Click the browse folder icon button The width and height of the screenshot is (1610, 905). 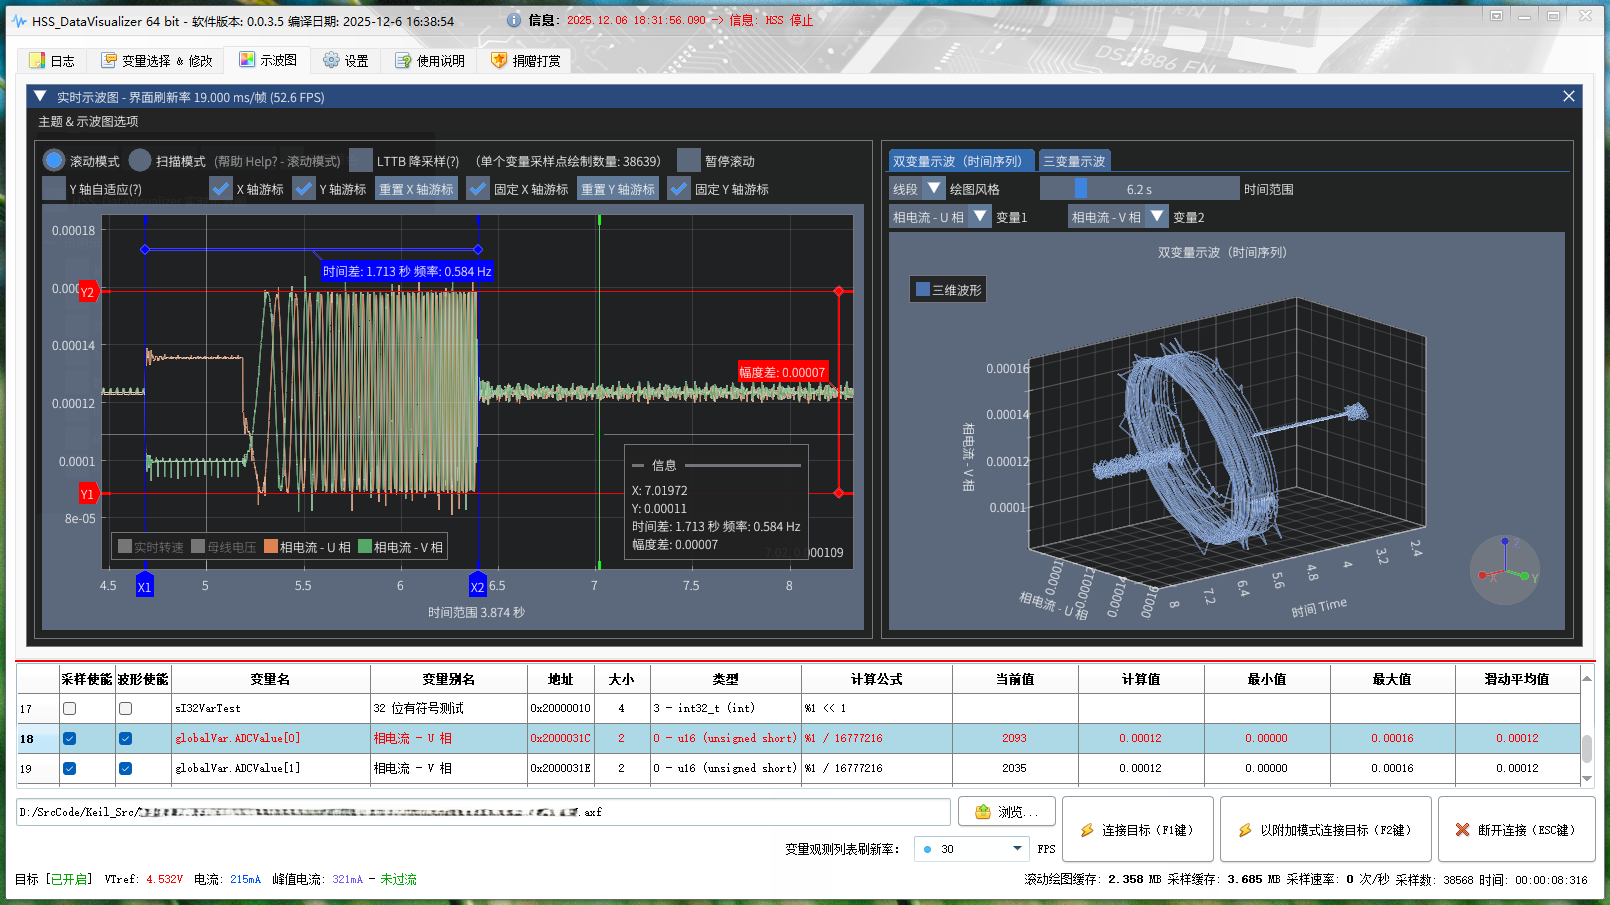[982, 812]
